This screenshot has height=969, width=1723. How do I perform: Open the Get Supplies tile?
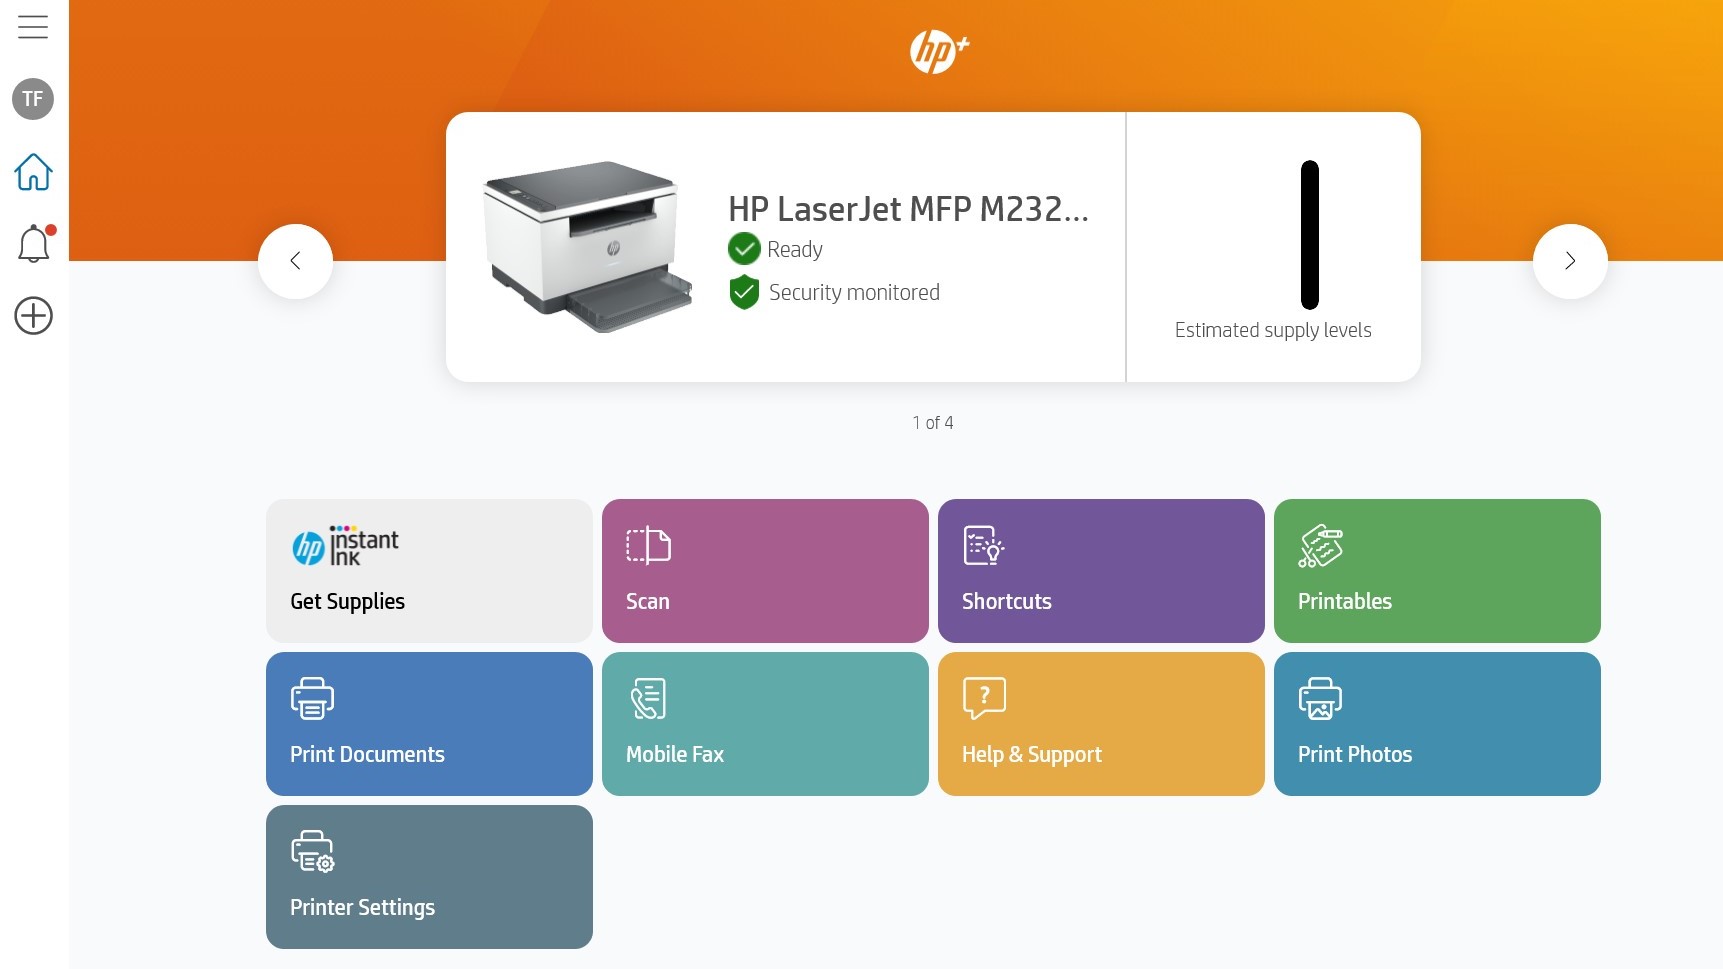pos(429,571)
